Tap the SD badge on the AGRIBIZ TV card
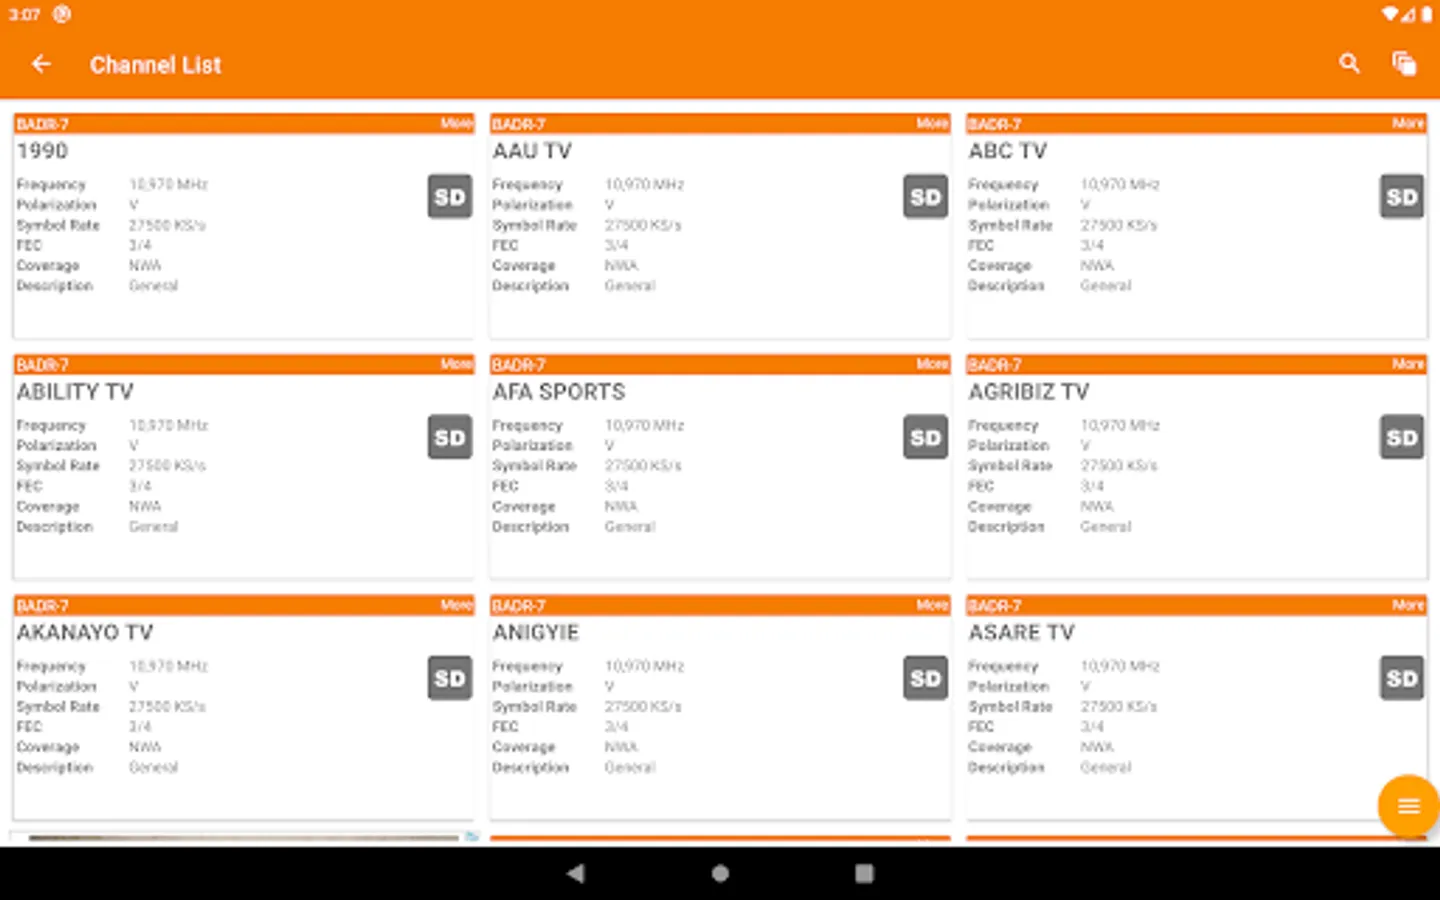 [x=1402, y=438]
